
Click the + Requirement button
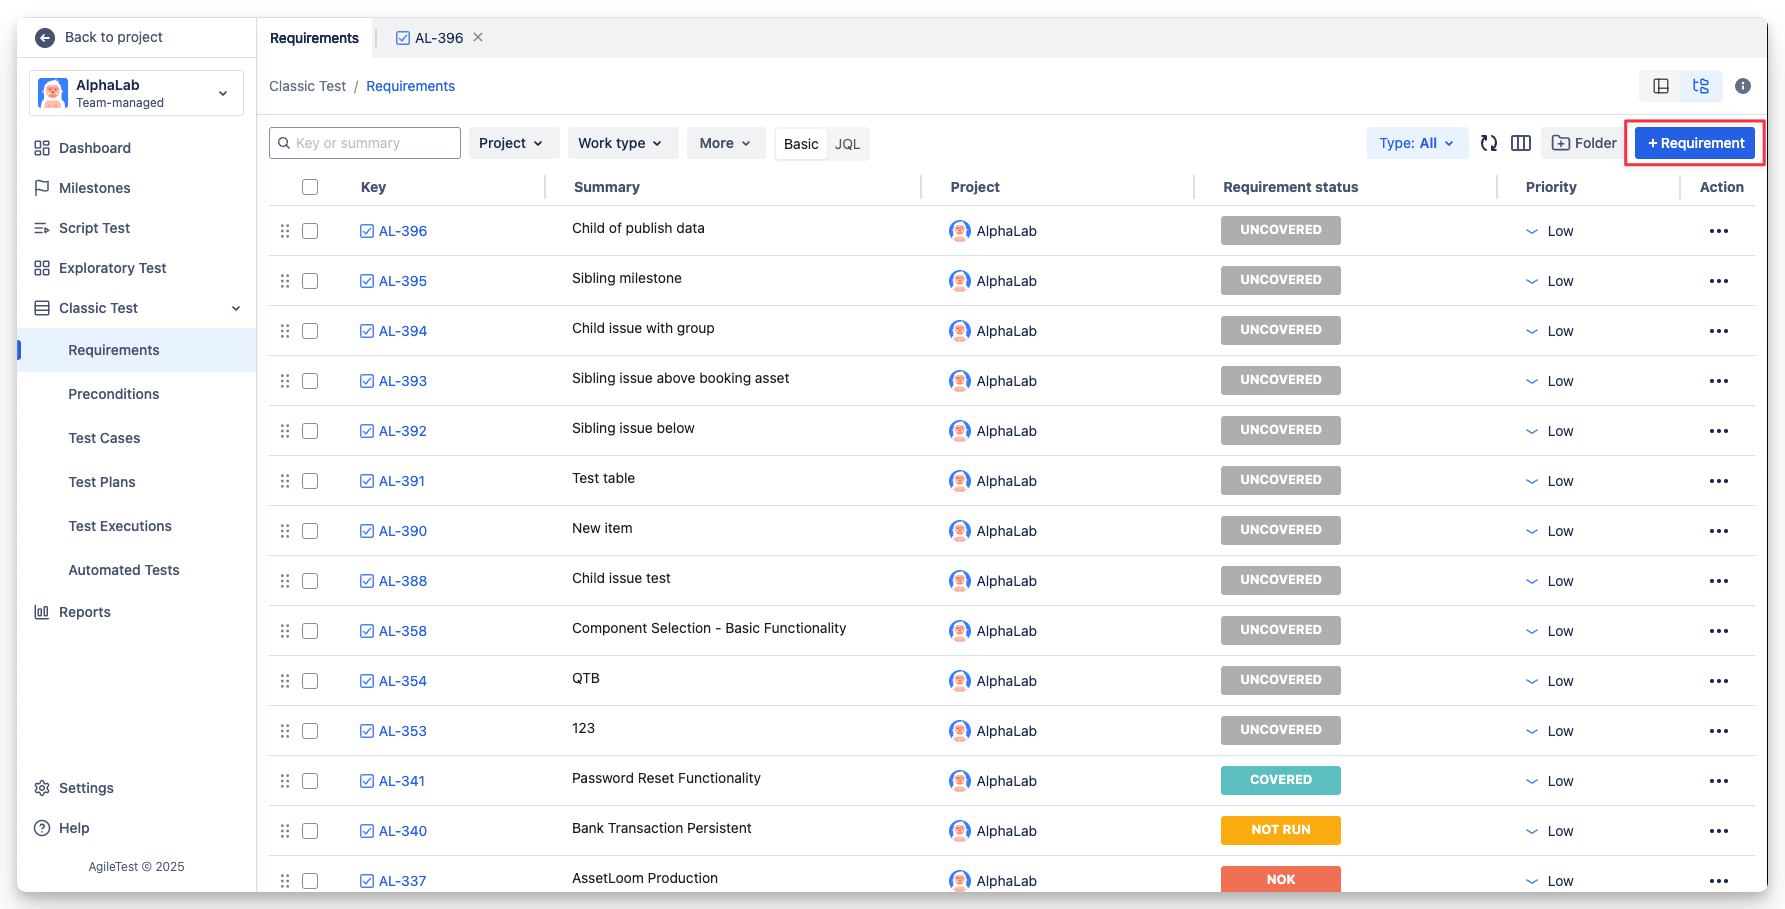tap(1695, 143)
